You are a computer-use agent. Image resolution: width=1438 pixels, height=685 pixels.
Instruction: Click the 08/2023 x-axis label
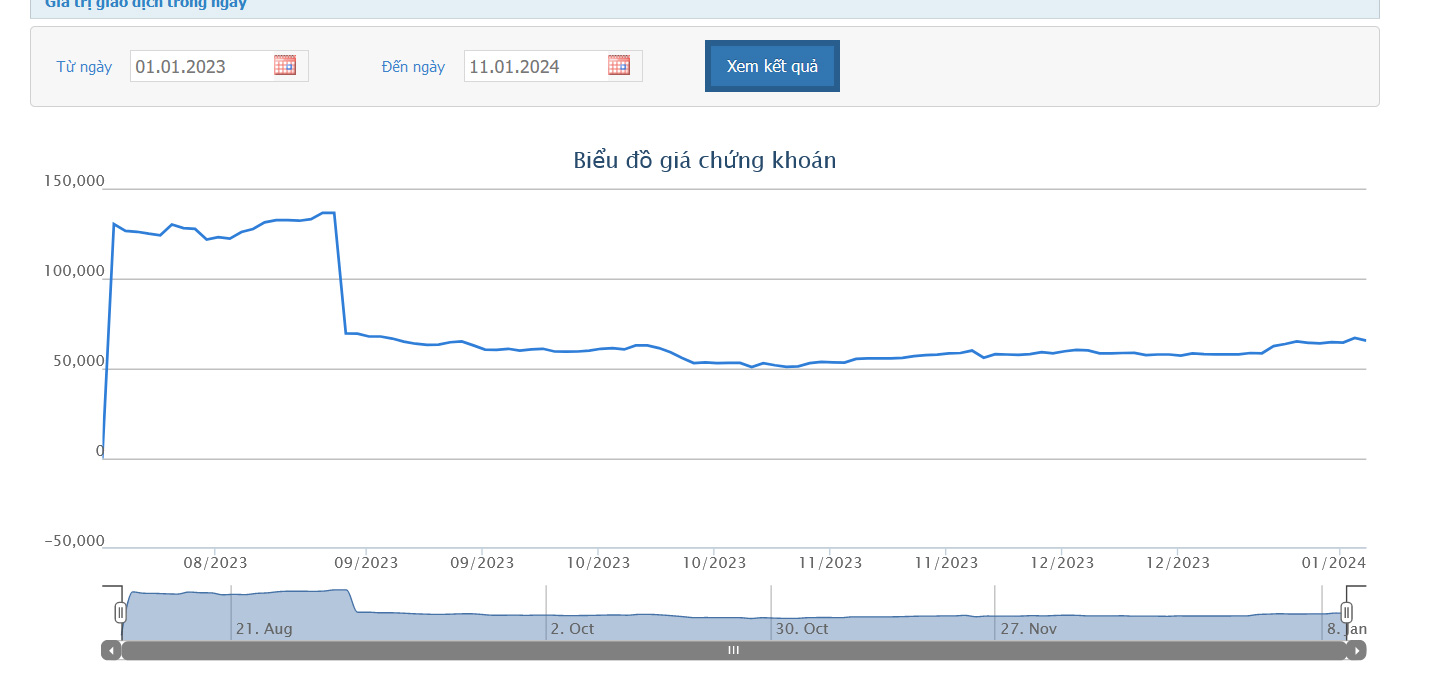point(215,563)
